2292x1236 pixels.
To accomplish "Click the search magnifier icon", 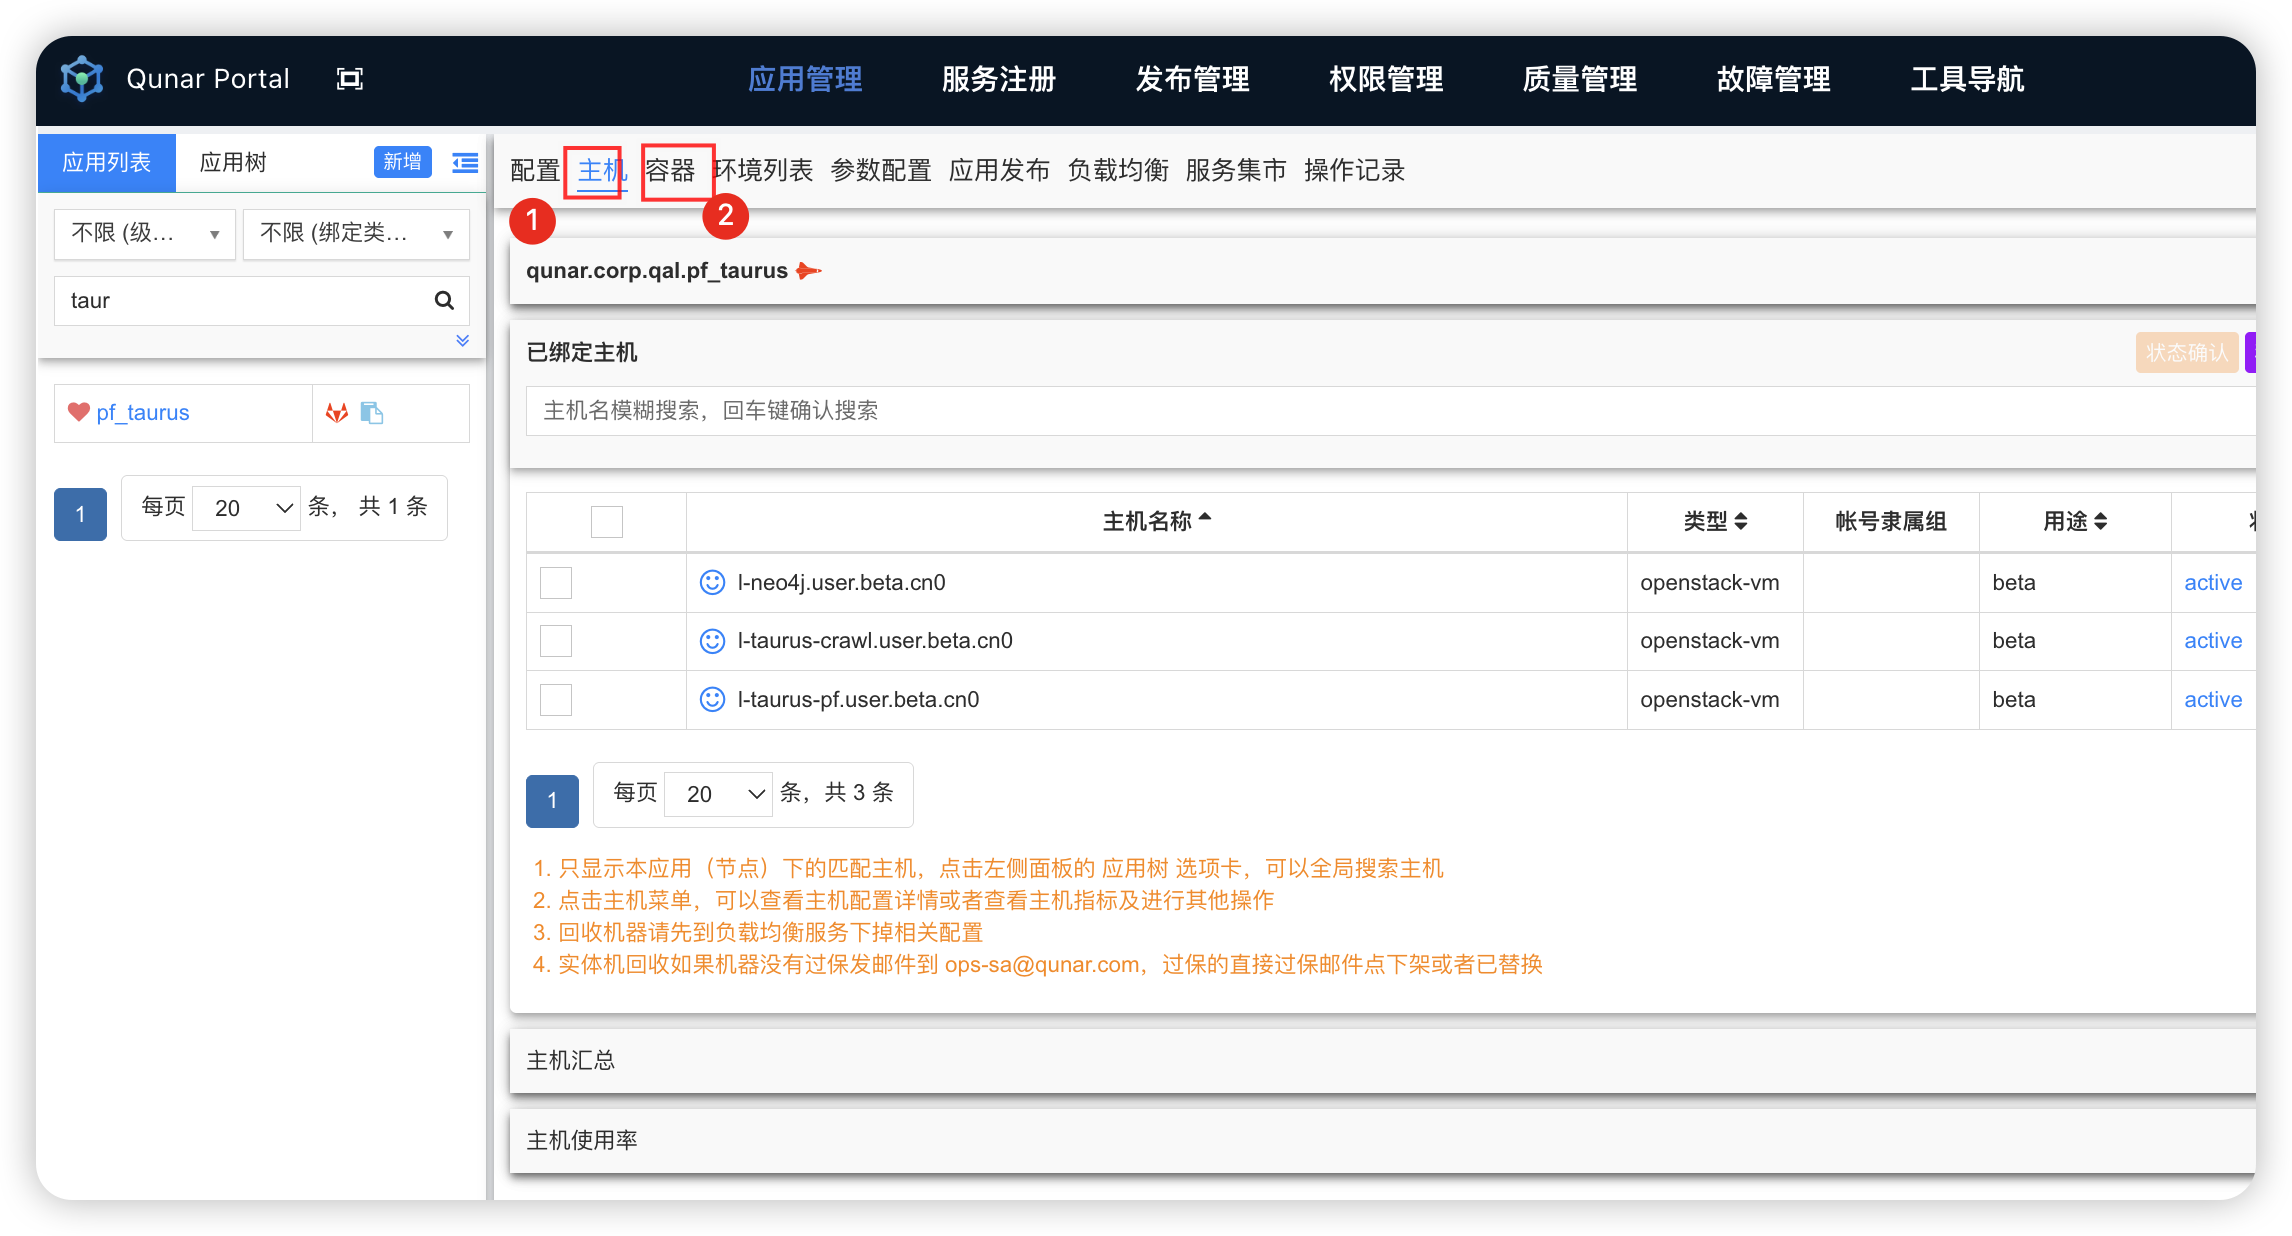I will pos(444,300).
